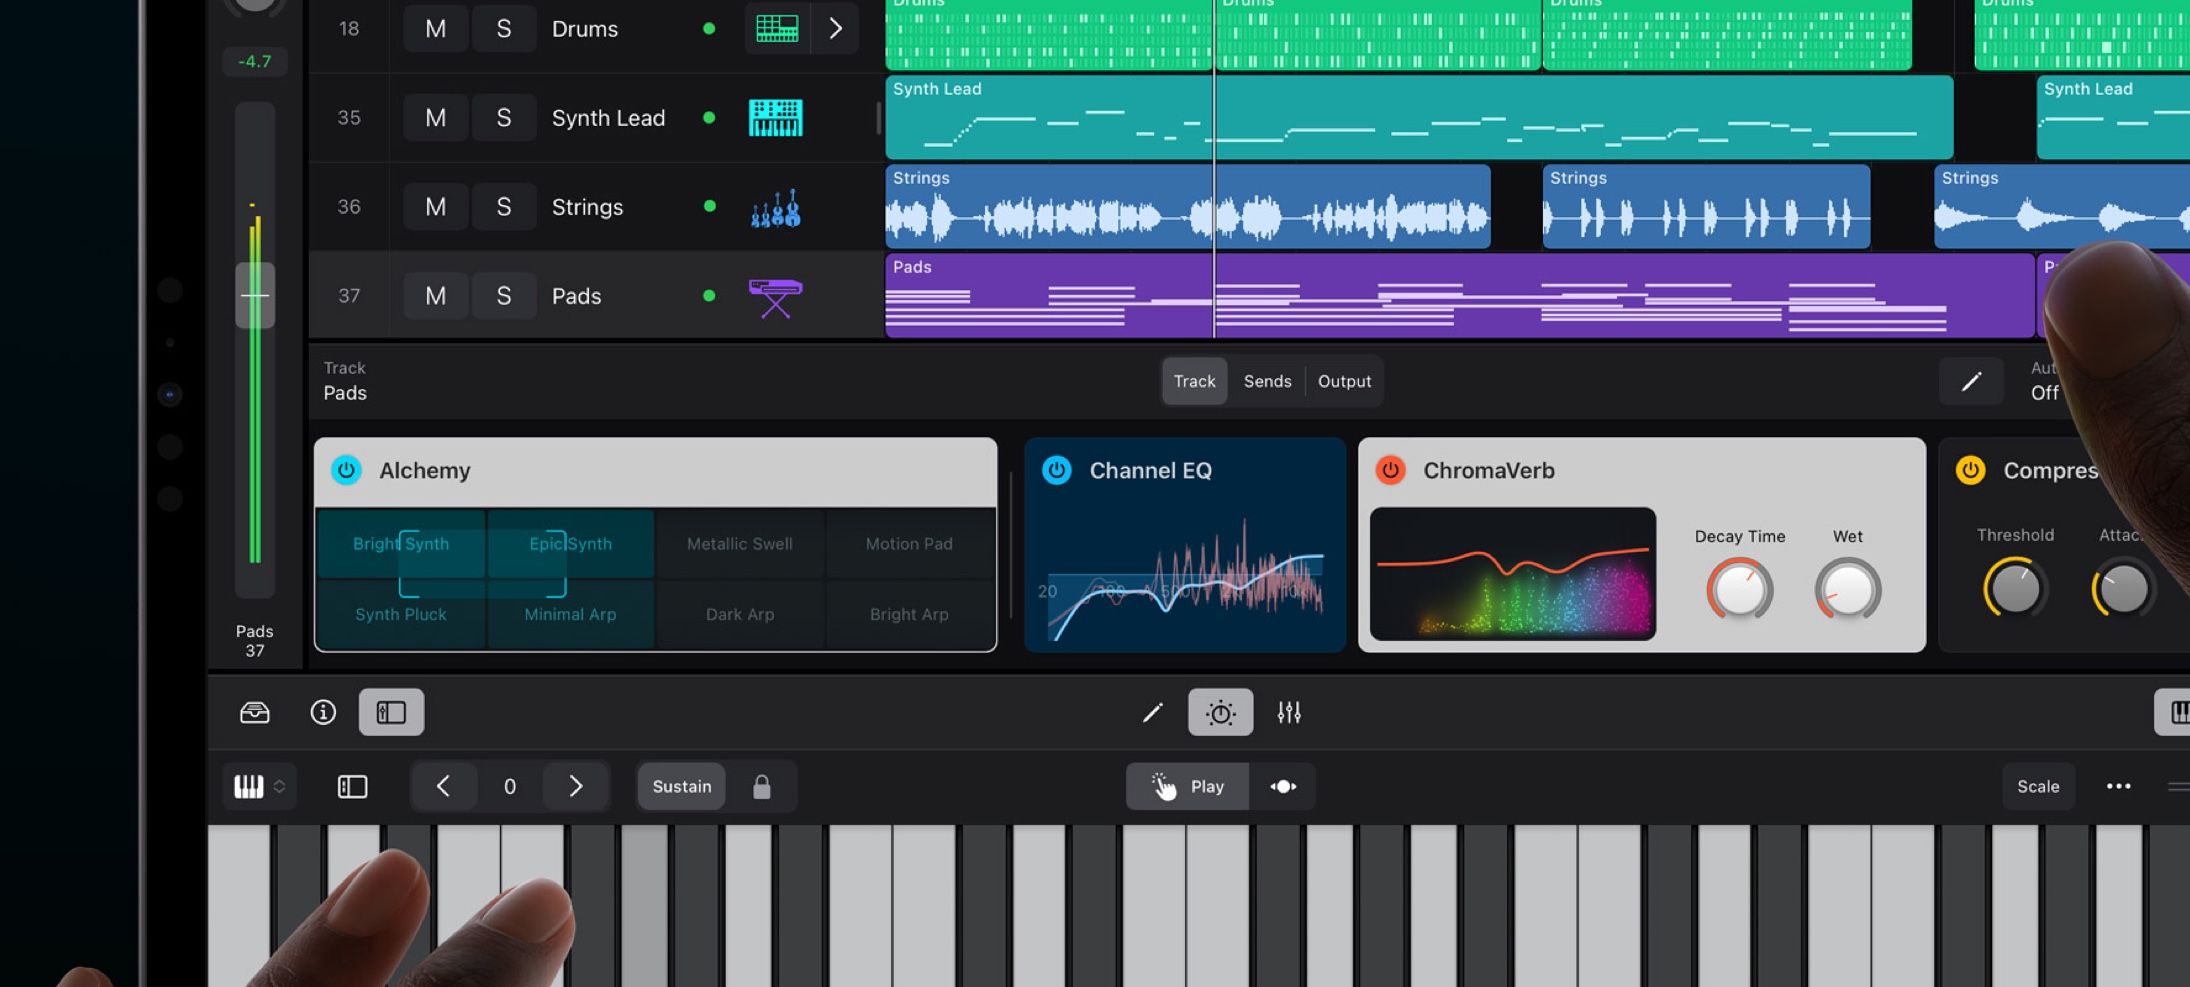
Task: Shift keyboard octave up with right chevron
Action: pyautogui.click(x=576, y=787)
